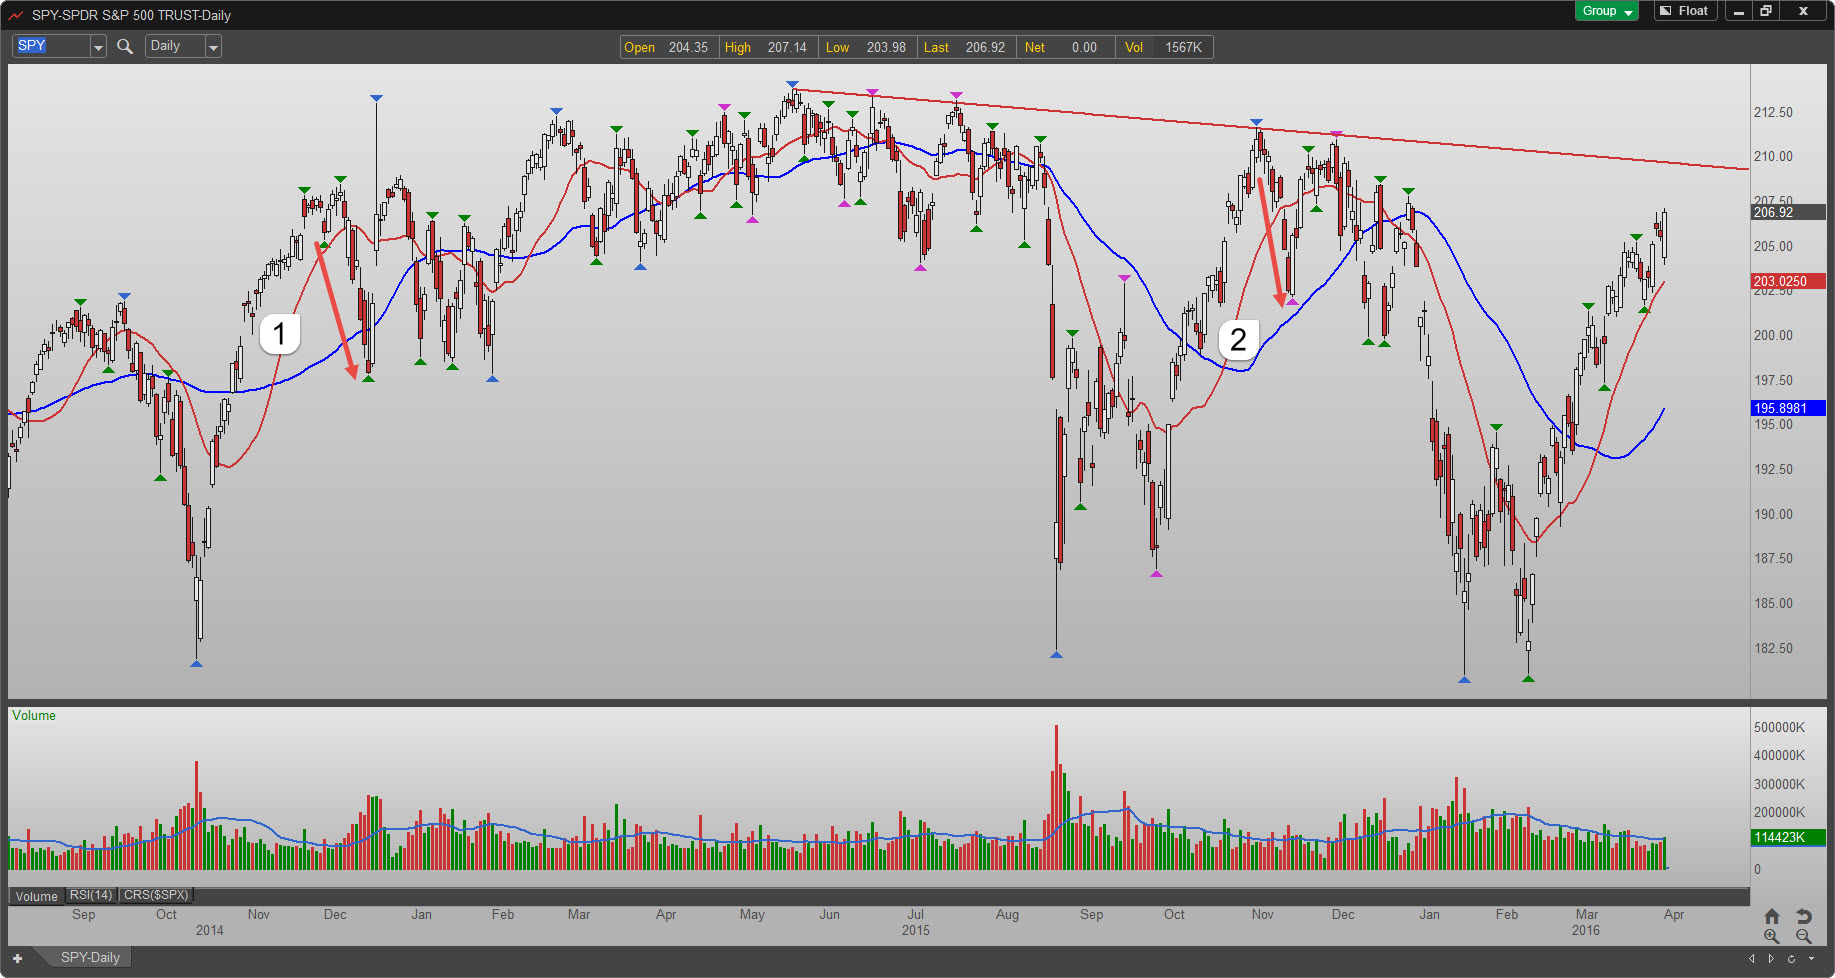Click the Low value 203.98
Viewport: 1835px width, 978px height.
click(x=886, y=47)
